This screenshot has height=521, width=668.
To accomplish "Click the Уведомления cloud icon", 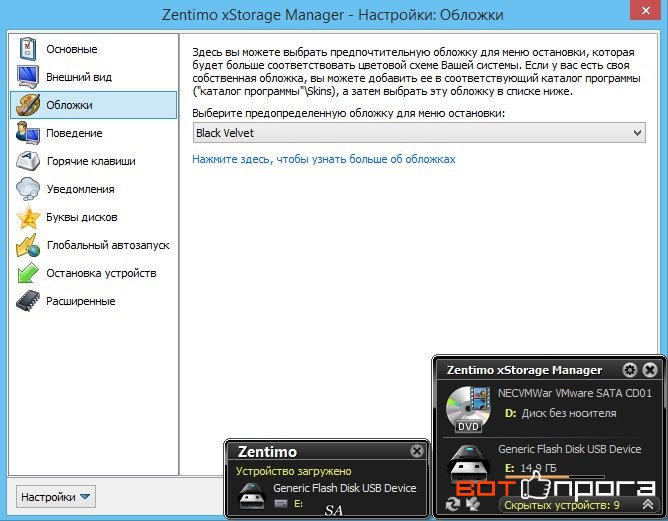I will coord(28,189).
